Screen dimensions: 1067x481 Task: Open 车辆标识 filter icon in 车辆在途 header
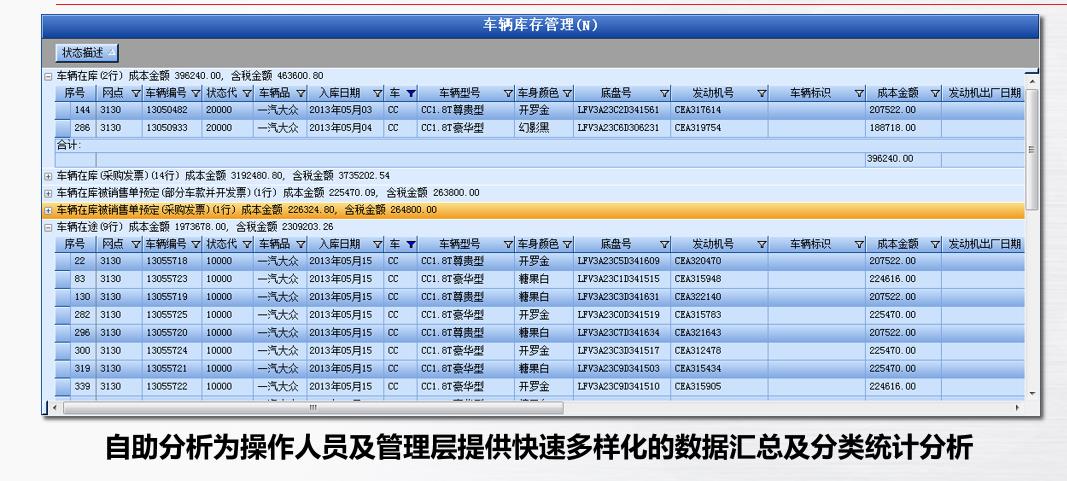tap(859, 244)
